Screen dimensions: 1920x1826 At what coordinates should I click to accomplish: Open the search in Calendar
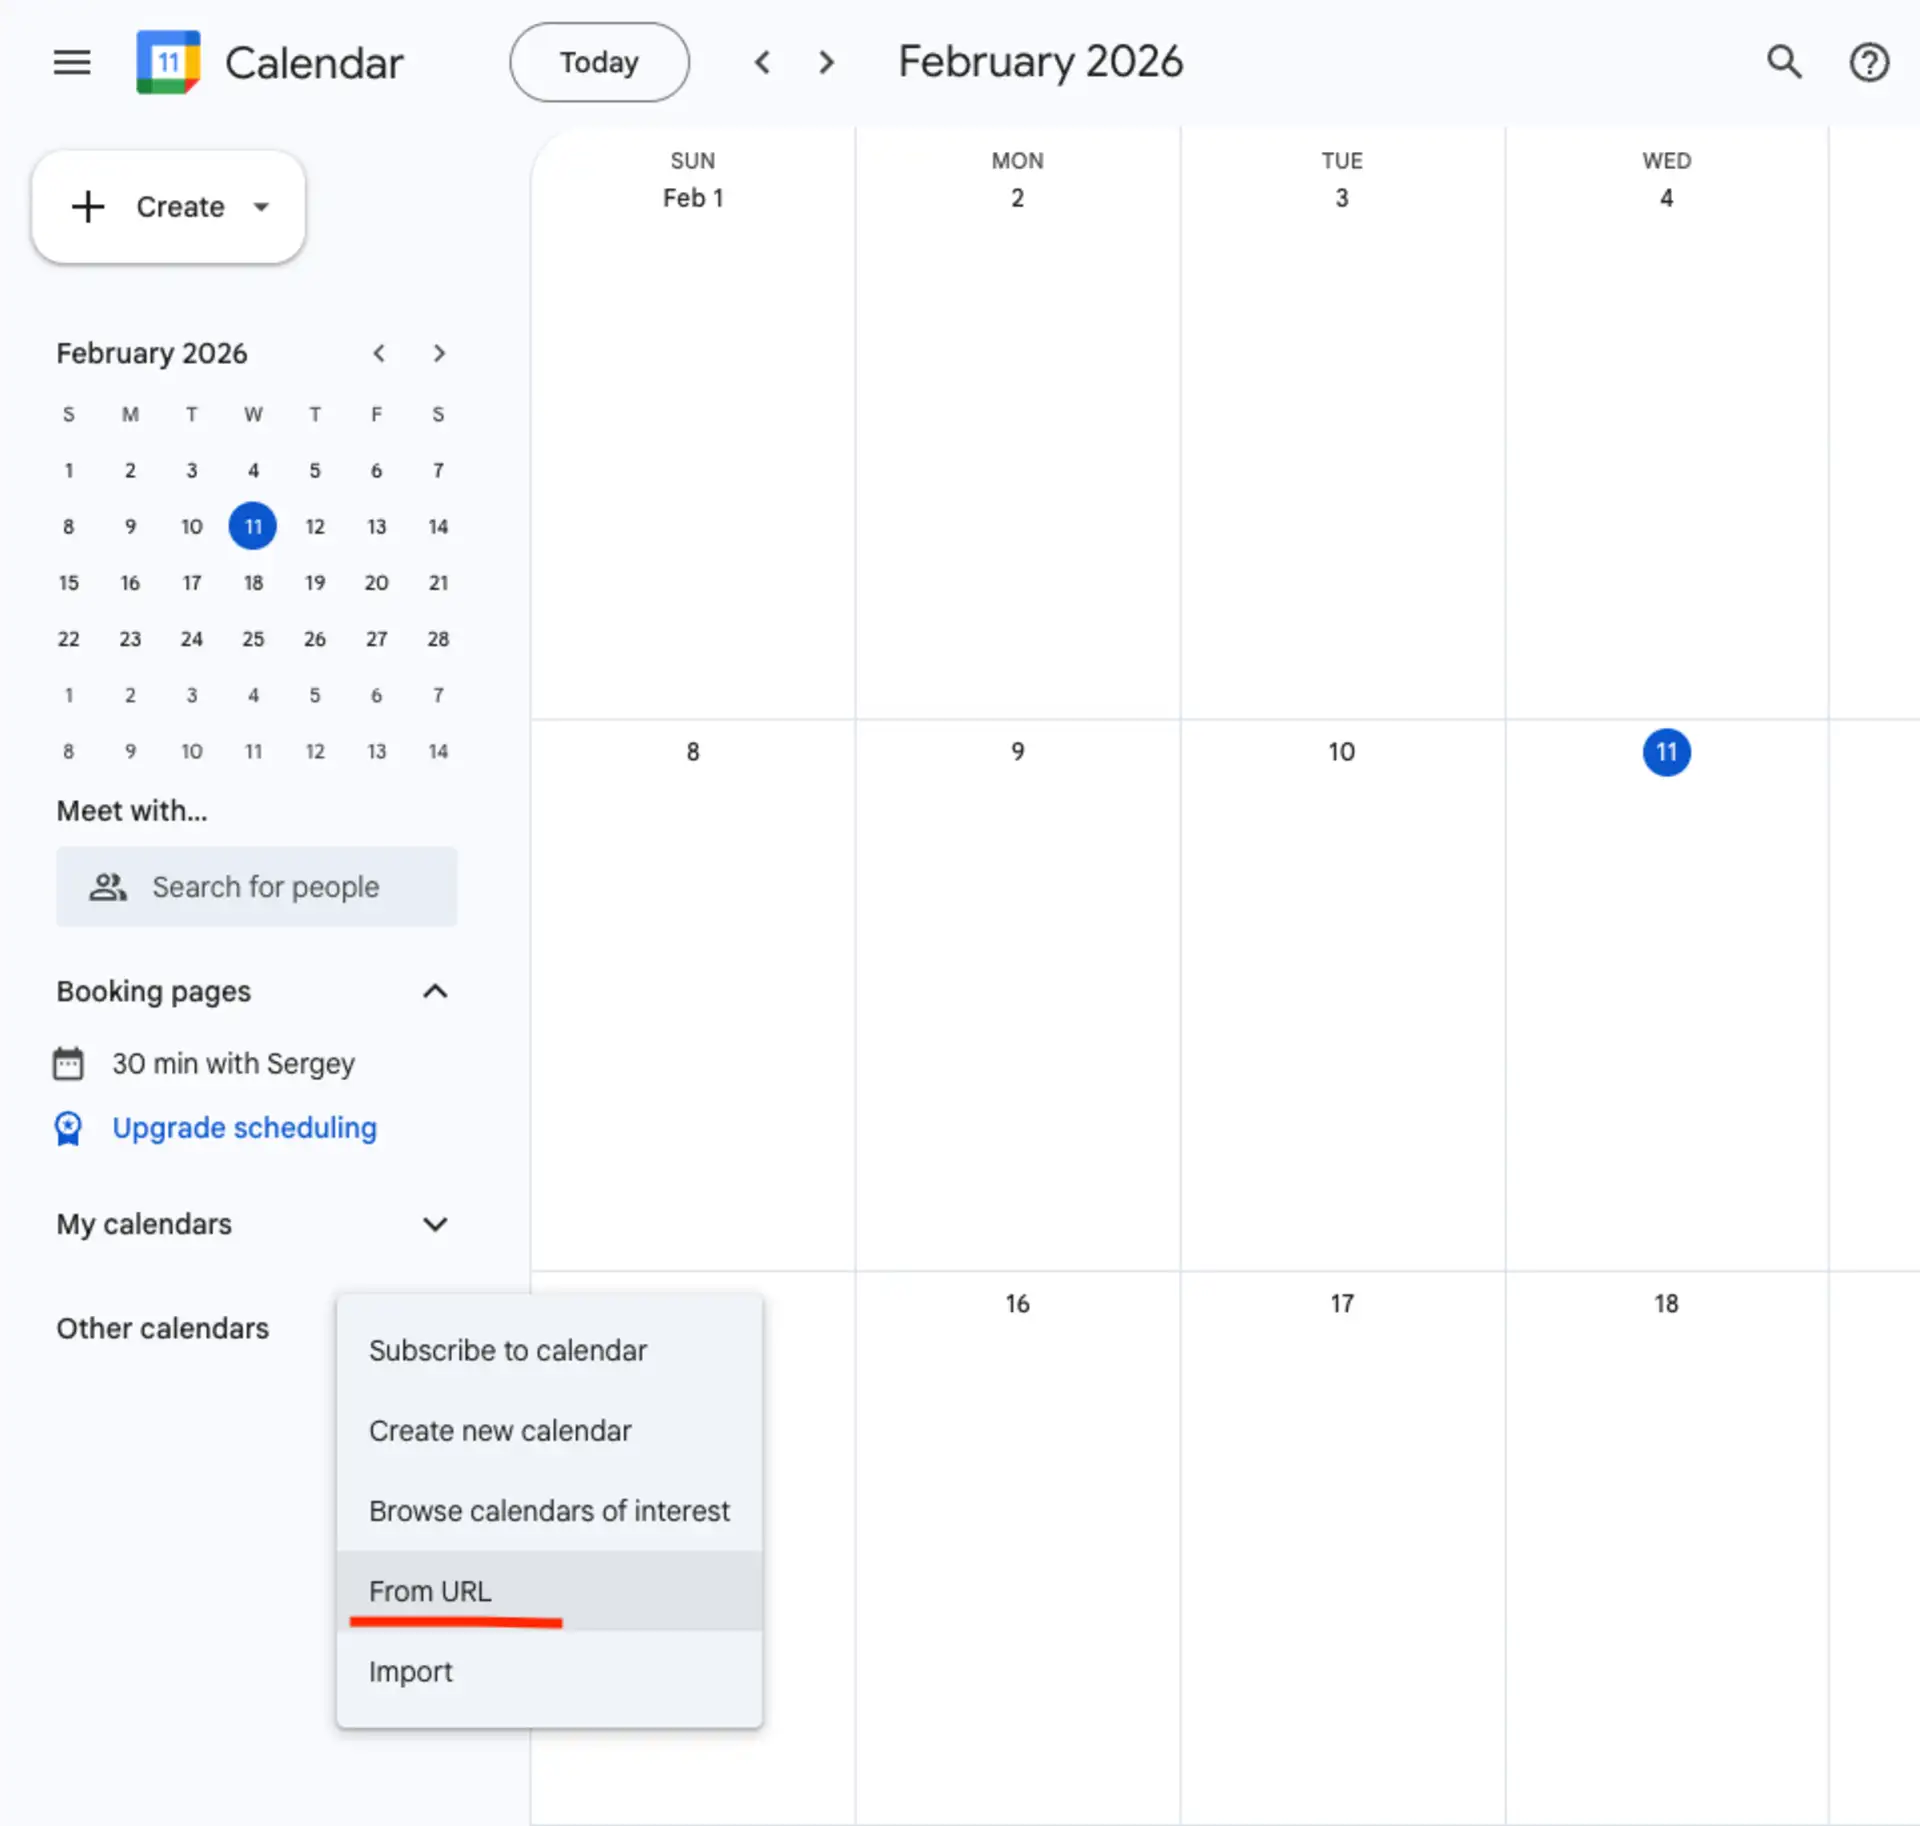(x=1784, y=62)
